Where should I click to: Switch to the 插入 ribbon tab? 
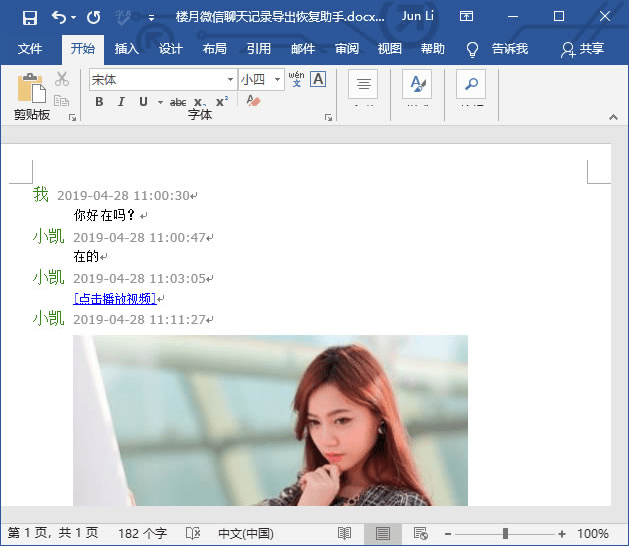127,49
